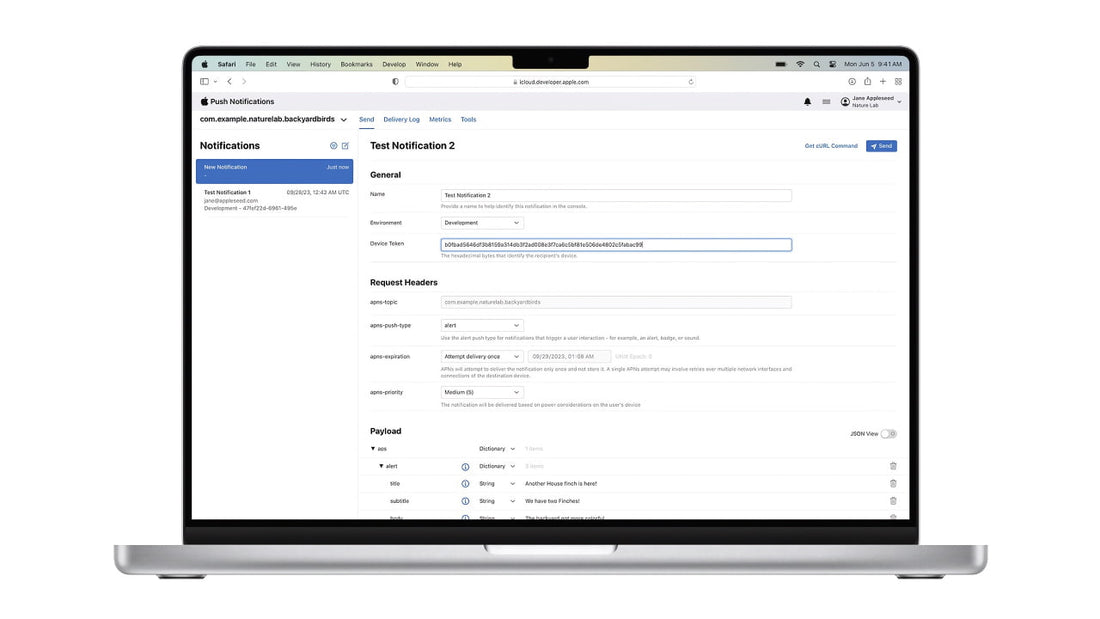The height and width of the screenshot is (619, 1100).
Task: Click the privacy shield icon beside the address bar
Action: (x=395, y=81)
